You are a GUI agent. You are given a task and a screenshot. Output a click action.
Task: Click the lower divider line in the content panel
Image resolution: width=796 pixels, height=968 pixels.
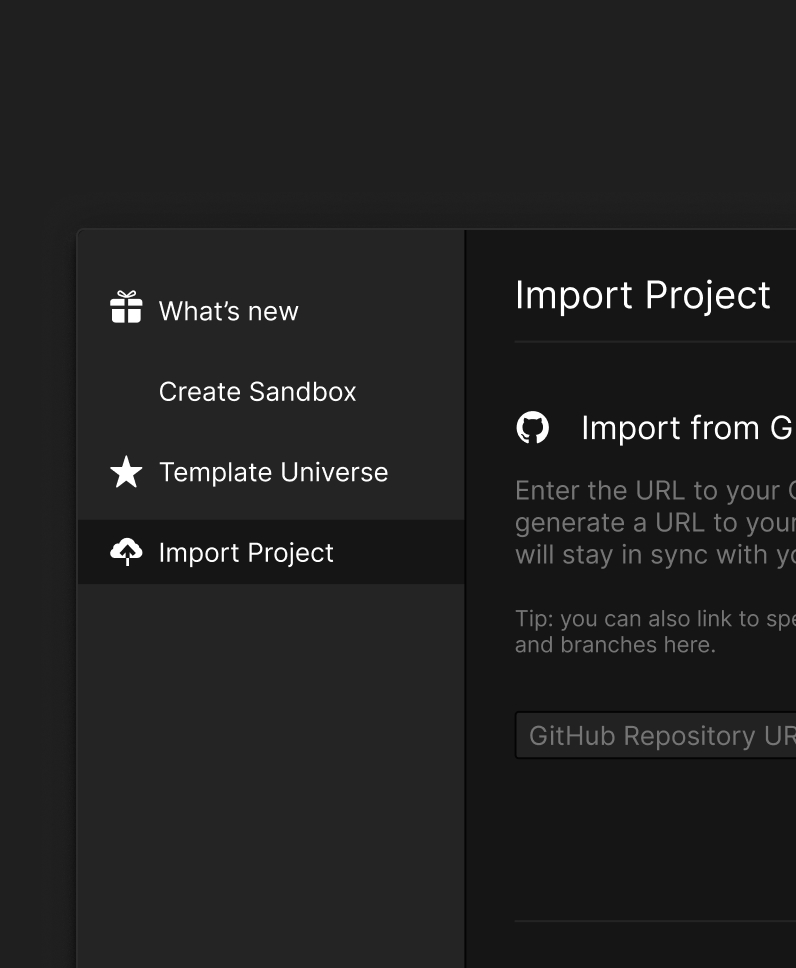pyautogui.click(x=655, y=921)
